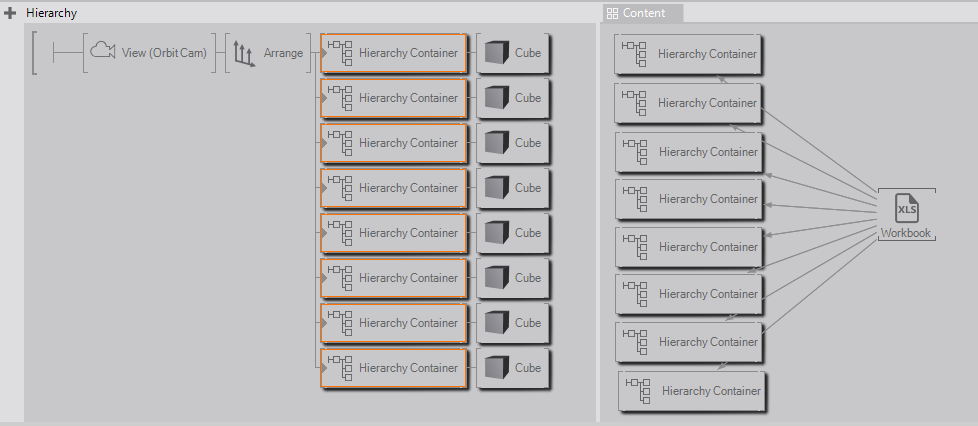
Task: Select sixth Hierarchy Container label in Hierarchy panel
Action: click(408, 278)
